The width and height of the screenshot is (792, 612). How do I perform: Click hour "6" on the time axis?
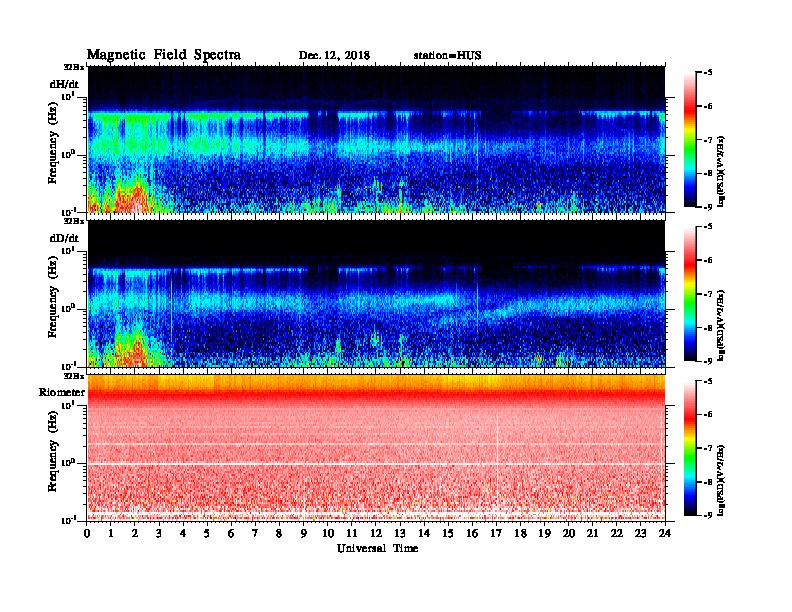(x=231, y=533)
